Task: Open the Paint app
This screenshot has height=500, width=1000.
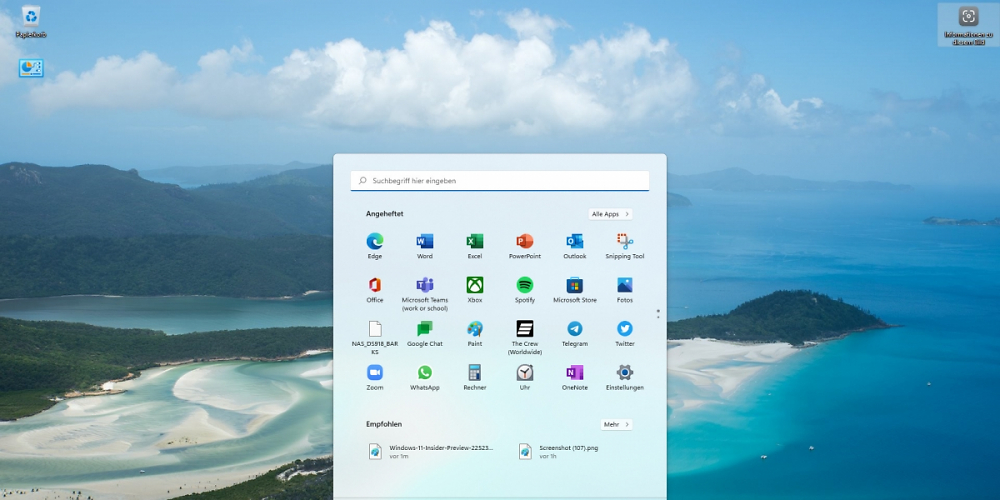Action: [x=474, y=334]
